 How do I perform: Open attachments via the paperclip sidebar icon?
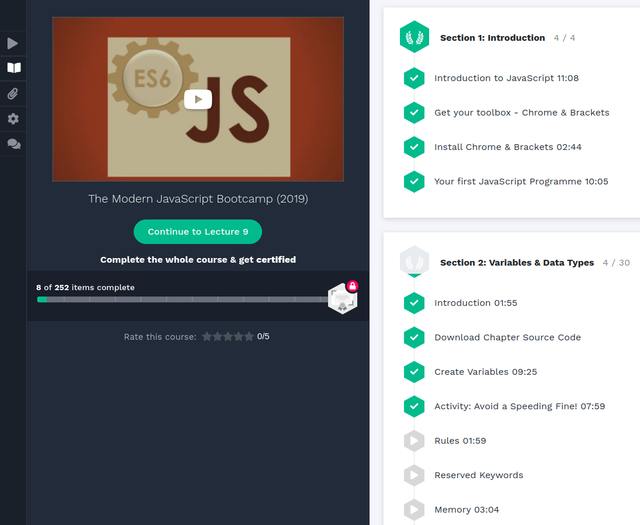(13, 94)
